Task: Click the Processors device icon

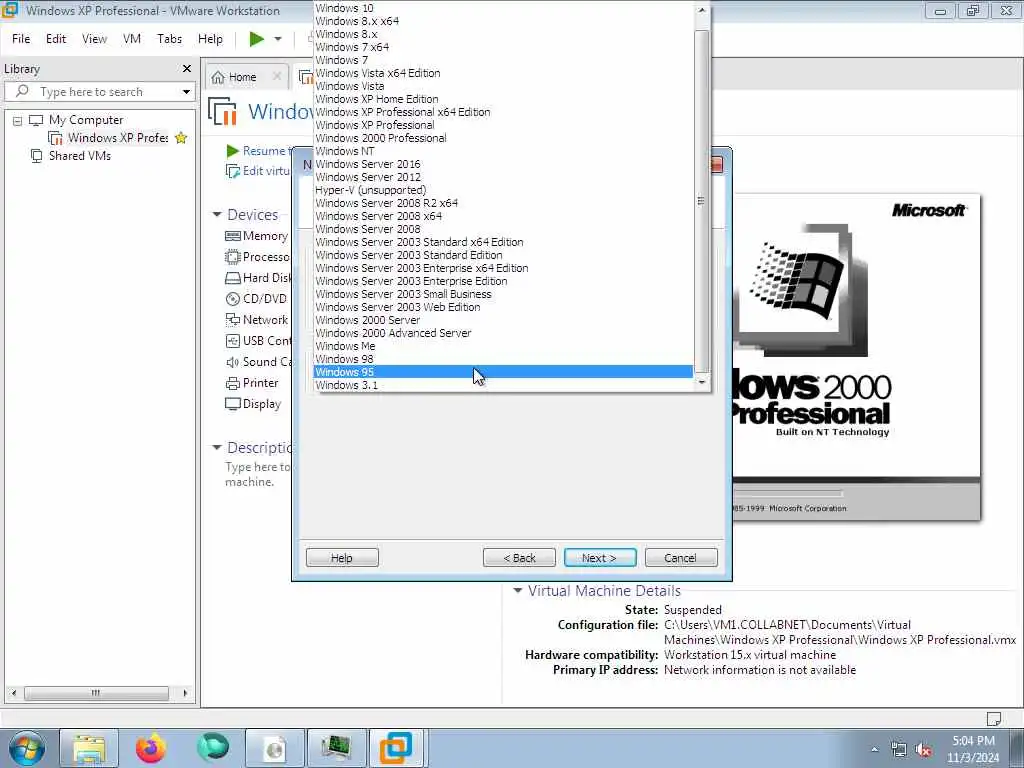Action: click(x=232, y=257)
